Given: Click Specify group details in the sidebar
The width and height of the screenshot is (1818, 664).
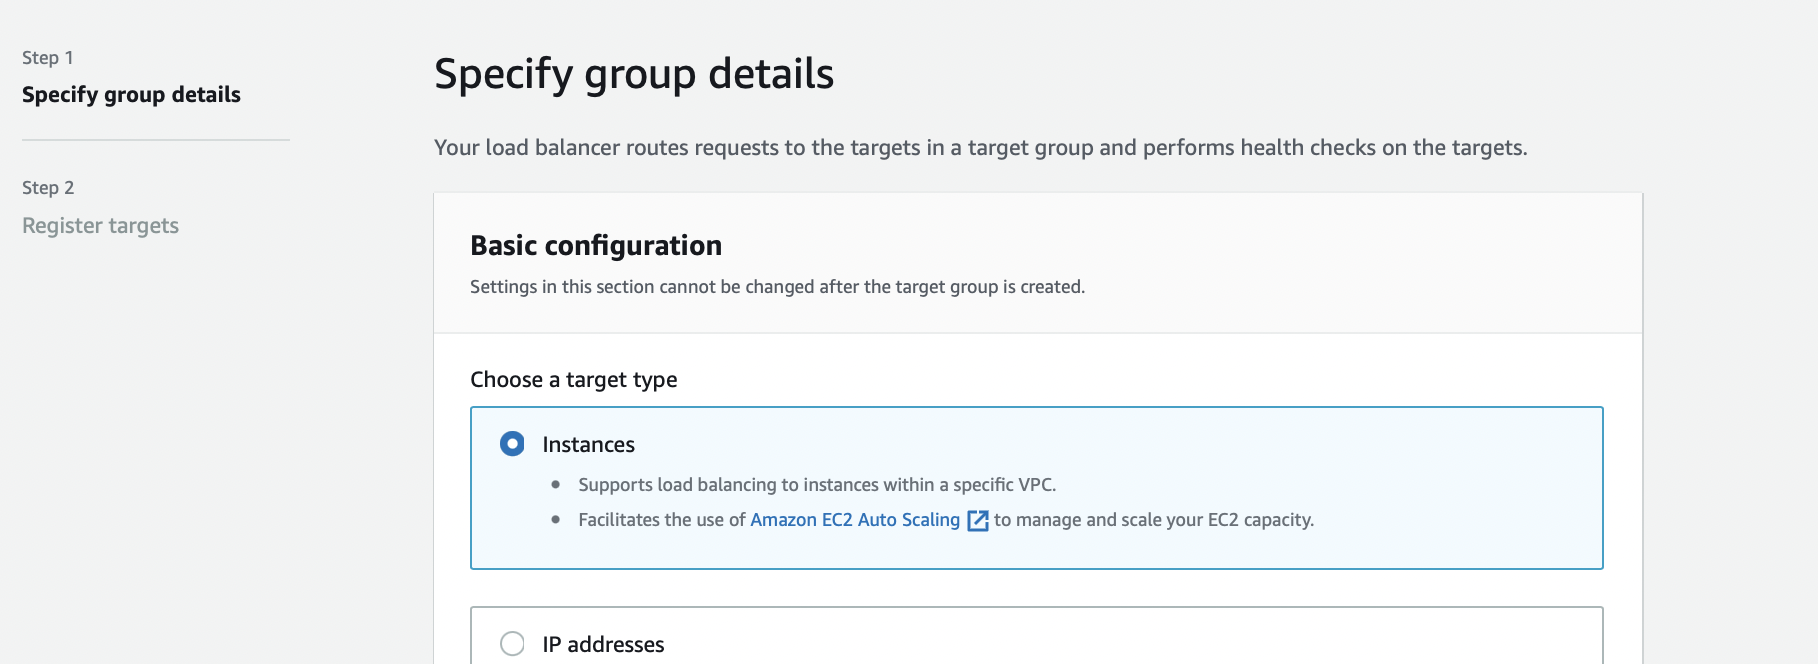Looking at the screenshot, I should [131, 95].
